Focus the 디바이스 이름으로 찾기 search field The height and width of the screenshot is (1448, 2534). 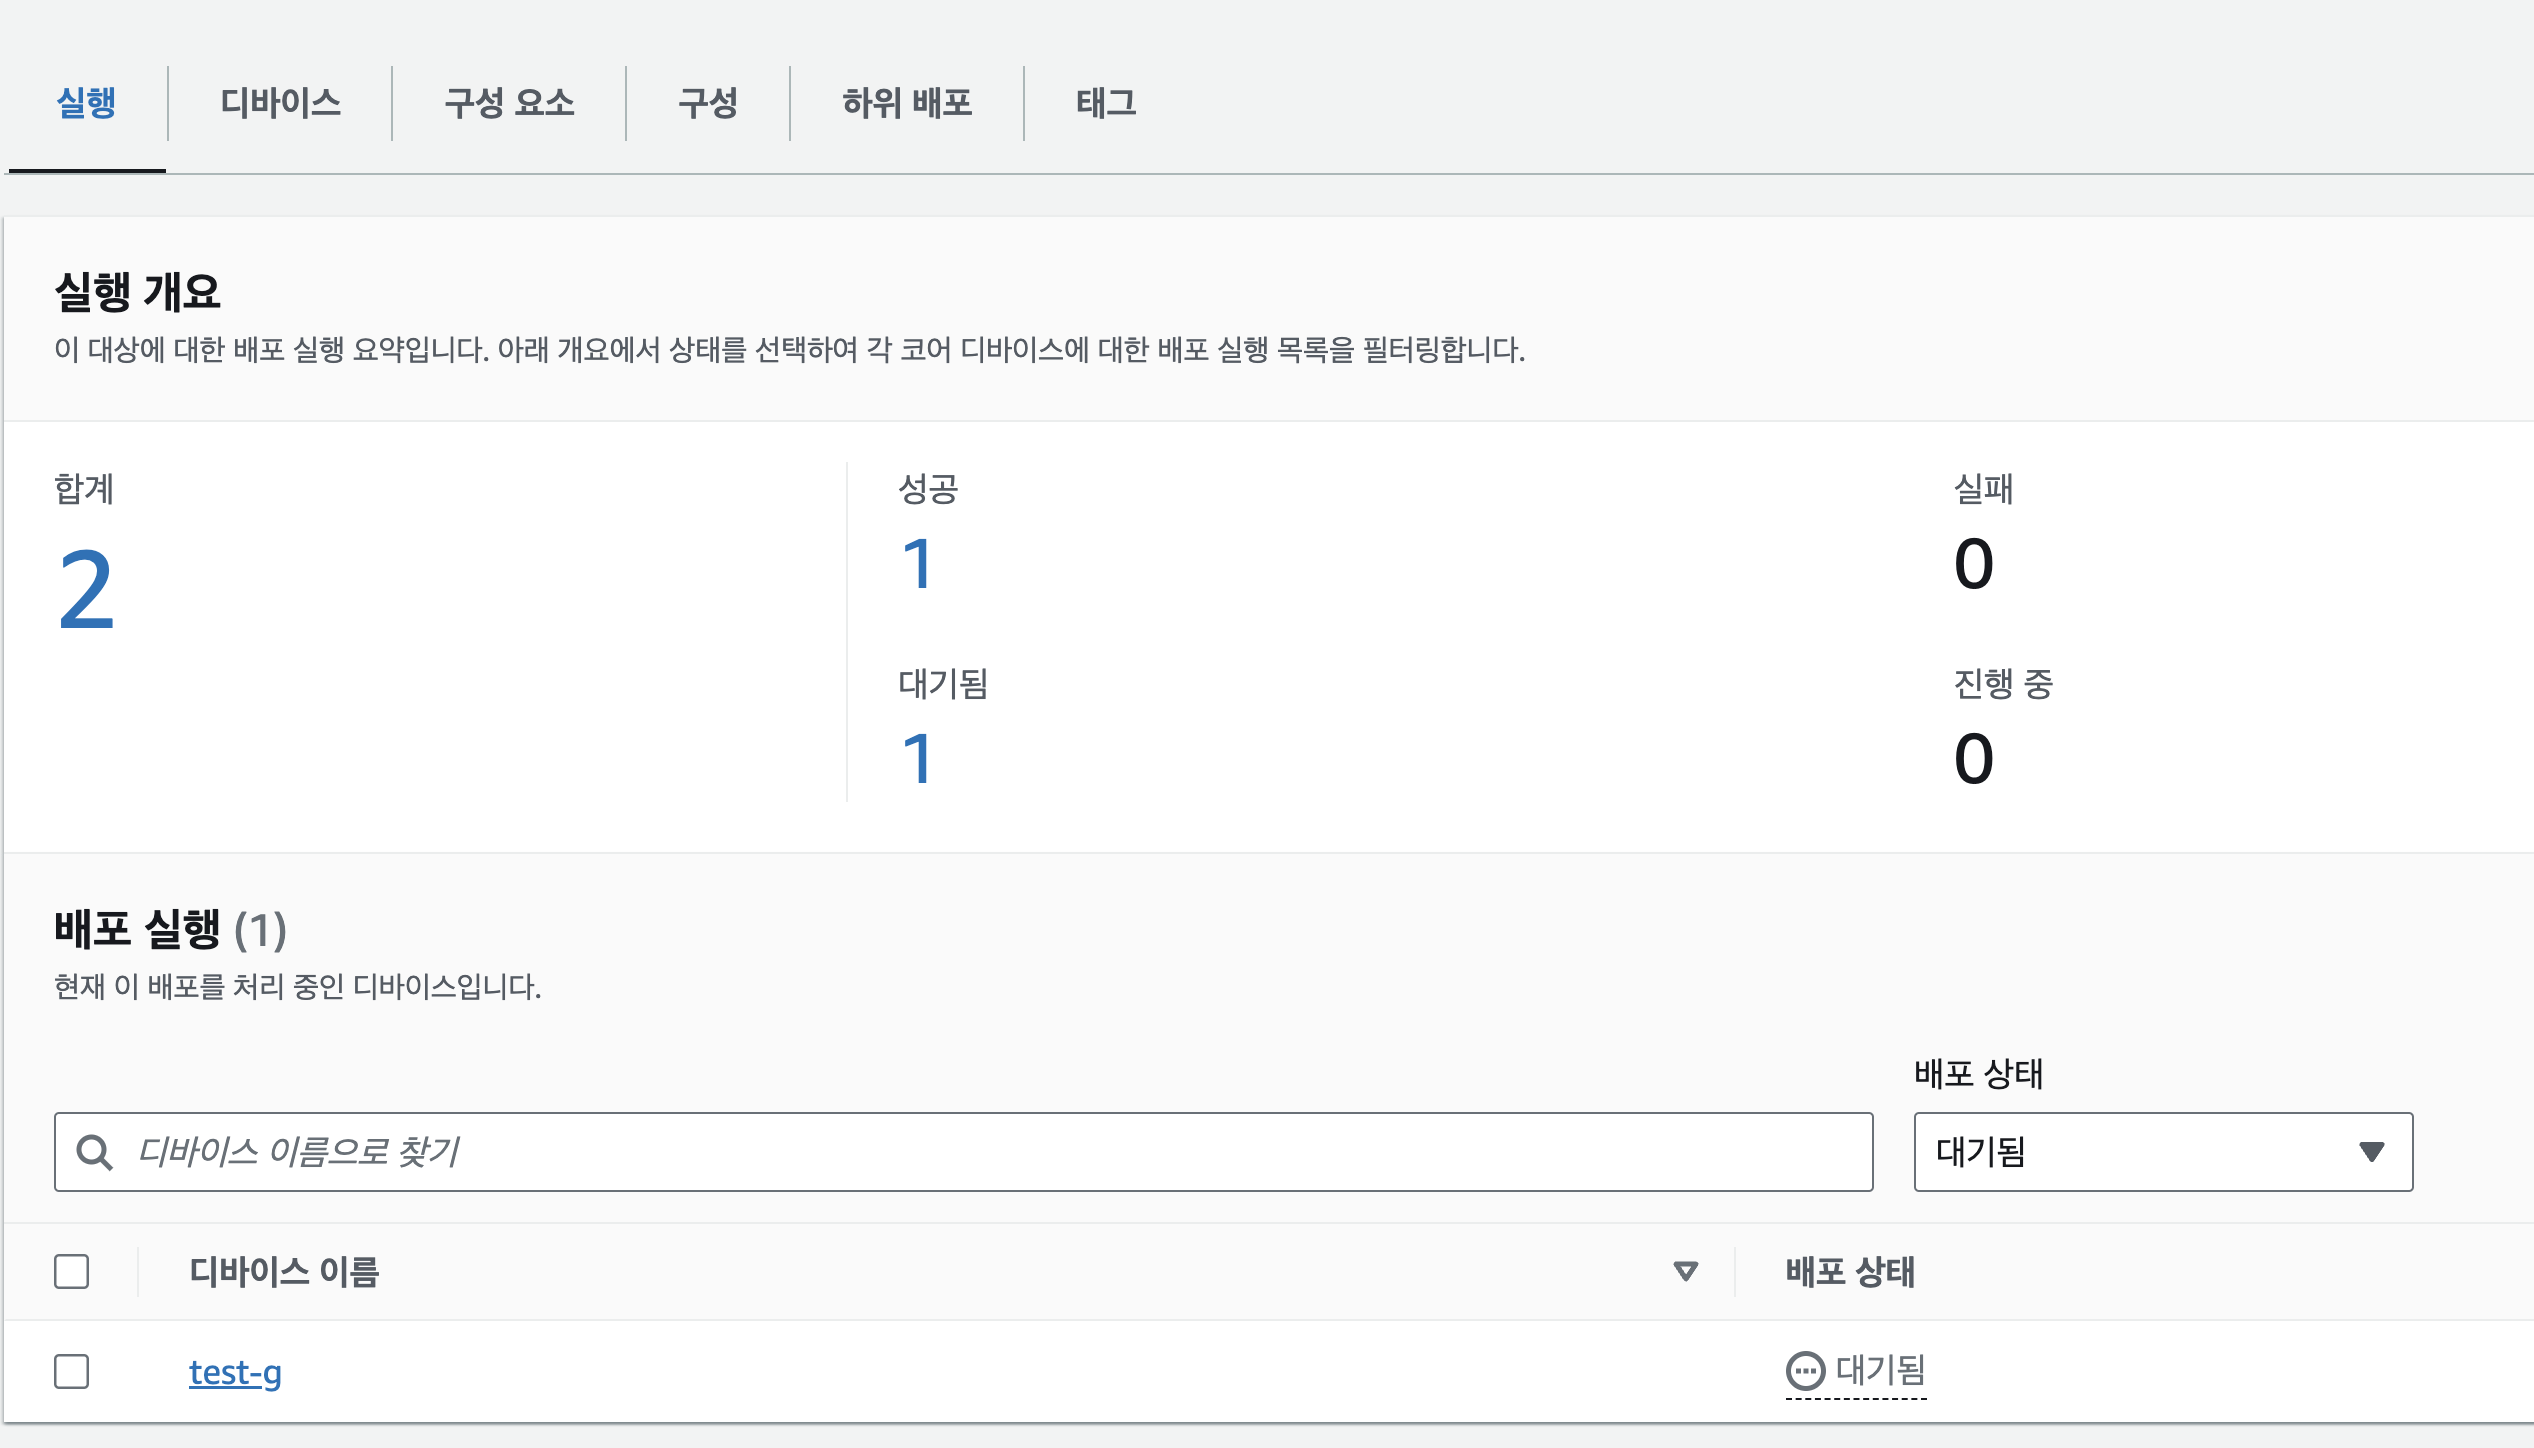point(963,1152)
